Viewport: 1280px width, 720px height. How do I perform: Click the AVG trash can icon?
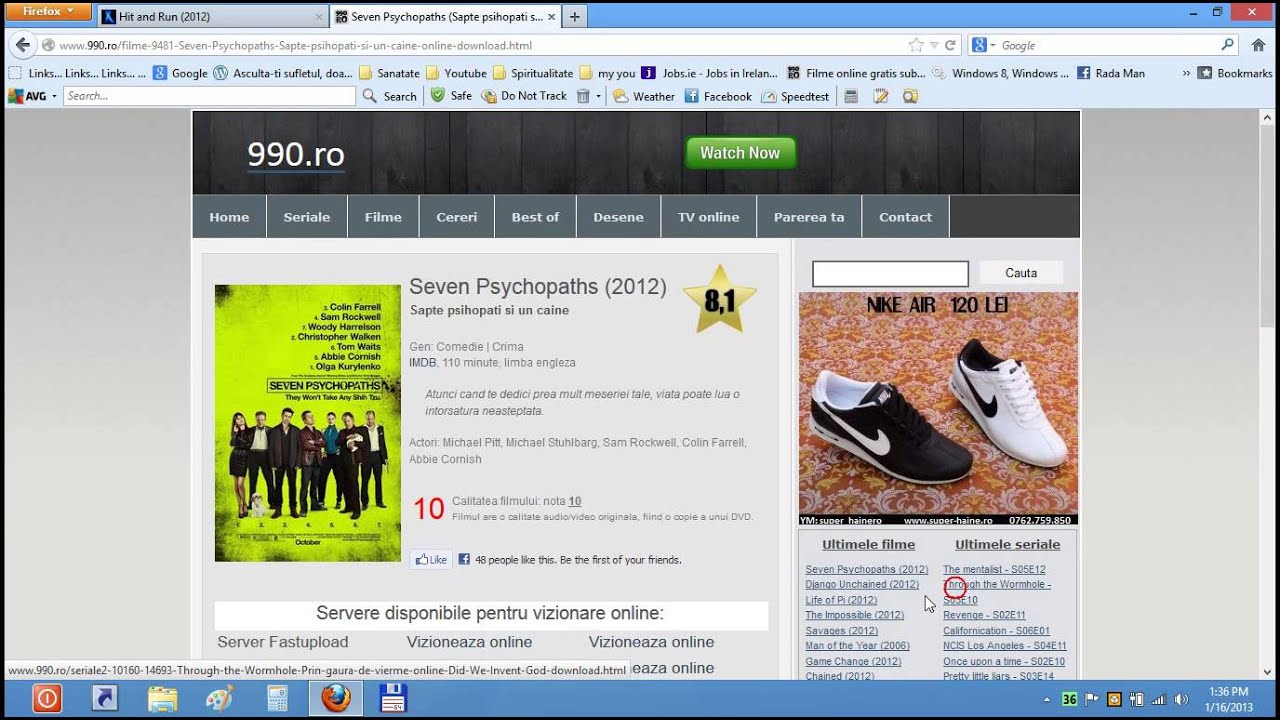(585, 96)
